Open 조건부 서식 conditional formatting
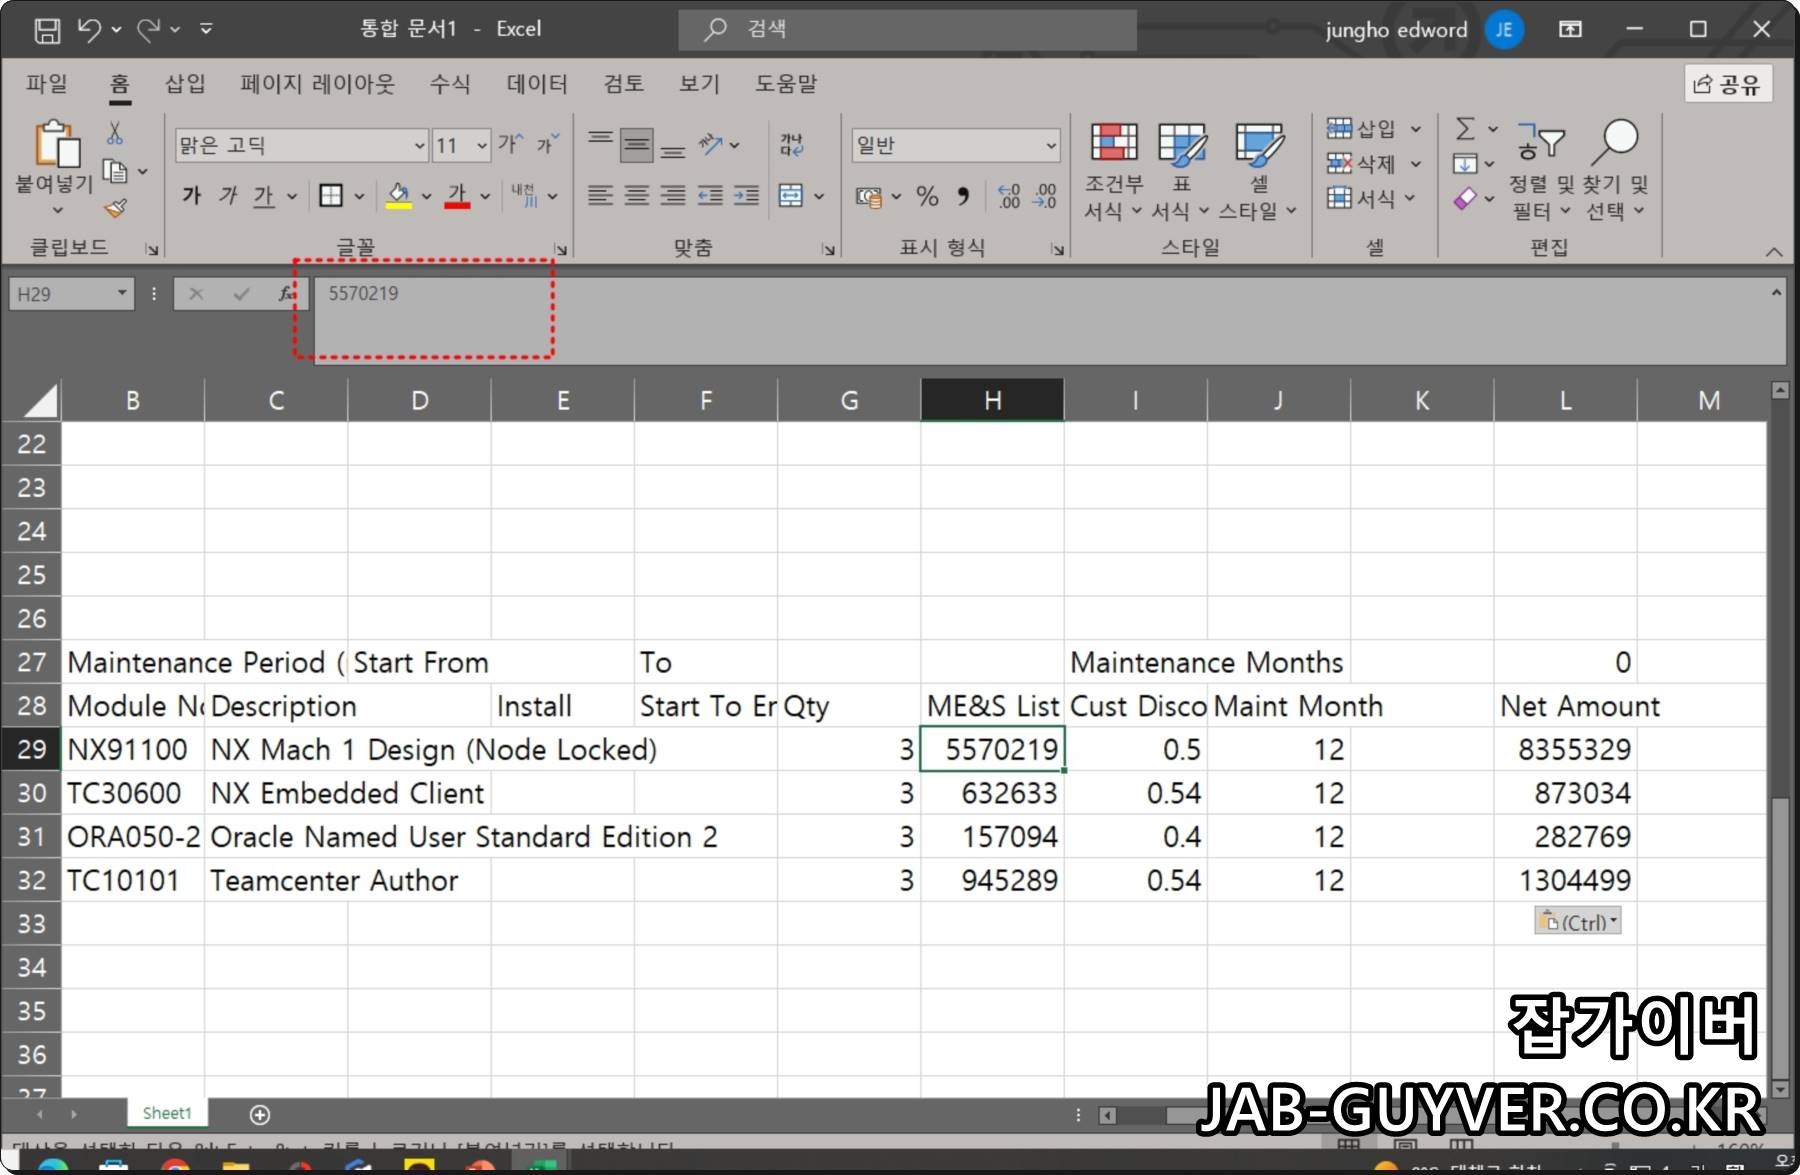The image size is (1800, 1175). 1114,171
